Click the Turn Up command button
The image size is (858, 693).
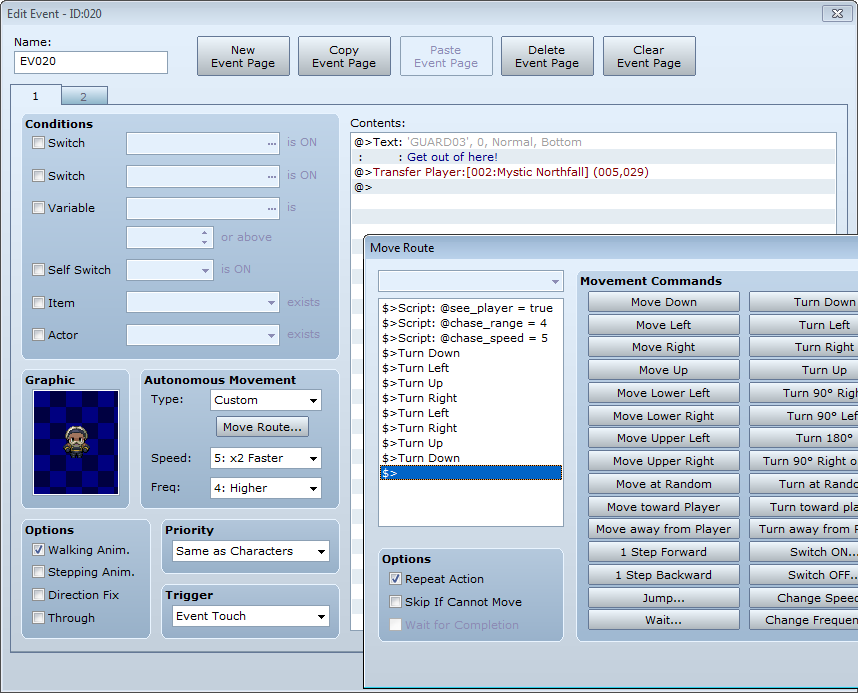point(804,370)
